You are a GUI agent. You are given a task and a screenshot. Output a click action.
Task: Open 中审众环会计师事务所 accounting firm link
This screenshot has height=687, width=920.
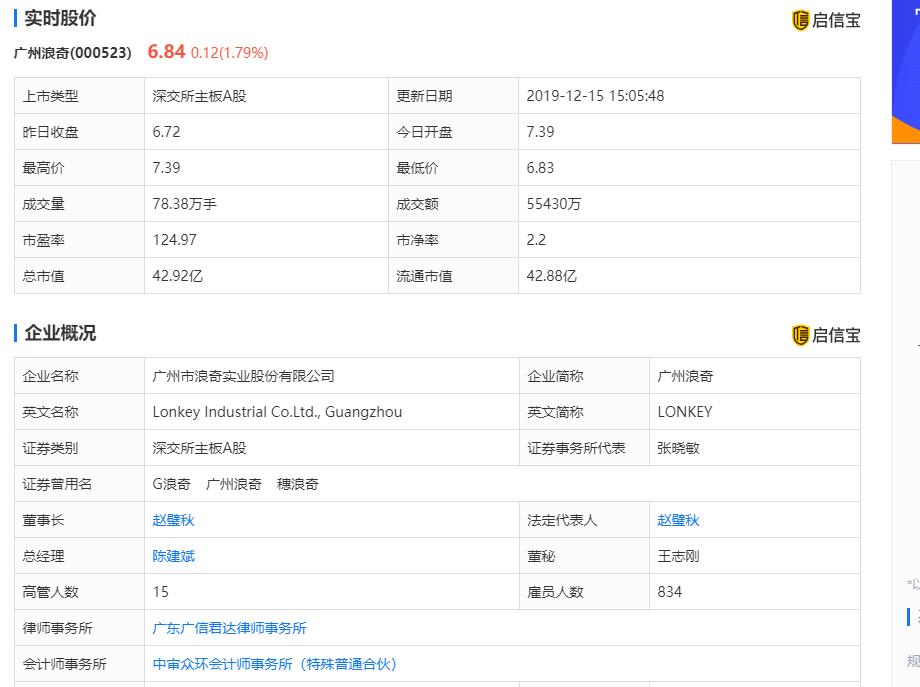(275, 664)
